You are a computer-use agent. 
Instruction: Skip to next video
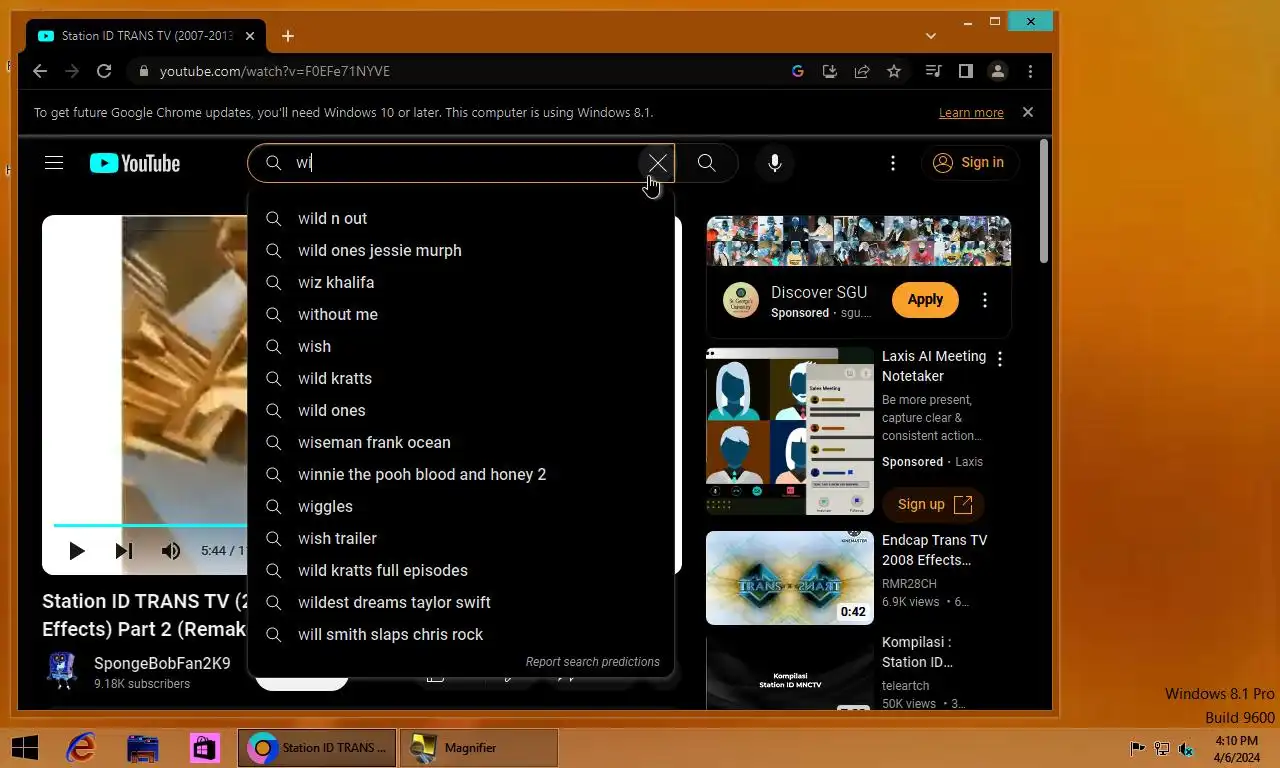pyautogui.click(x=124, y=551)
